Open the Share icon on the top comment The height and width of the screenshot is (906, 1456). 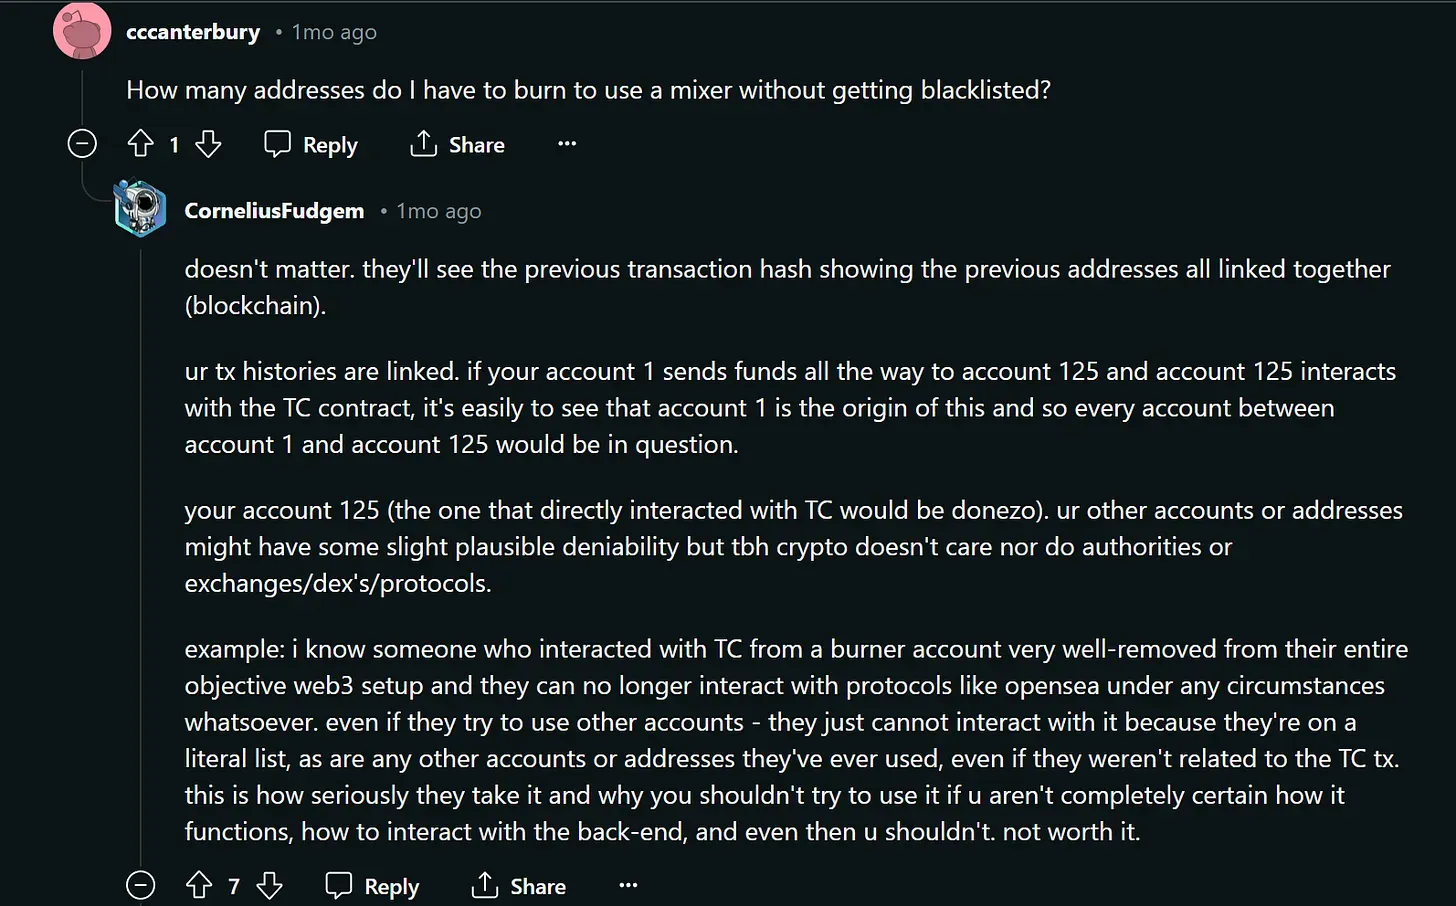(x=457, y=144)
